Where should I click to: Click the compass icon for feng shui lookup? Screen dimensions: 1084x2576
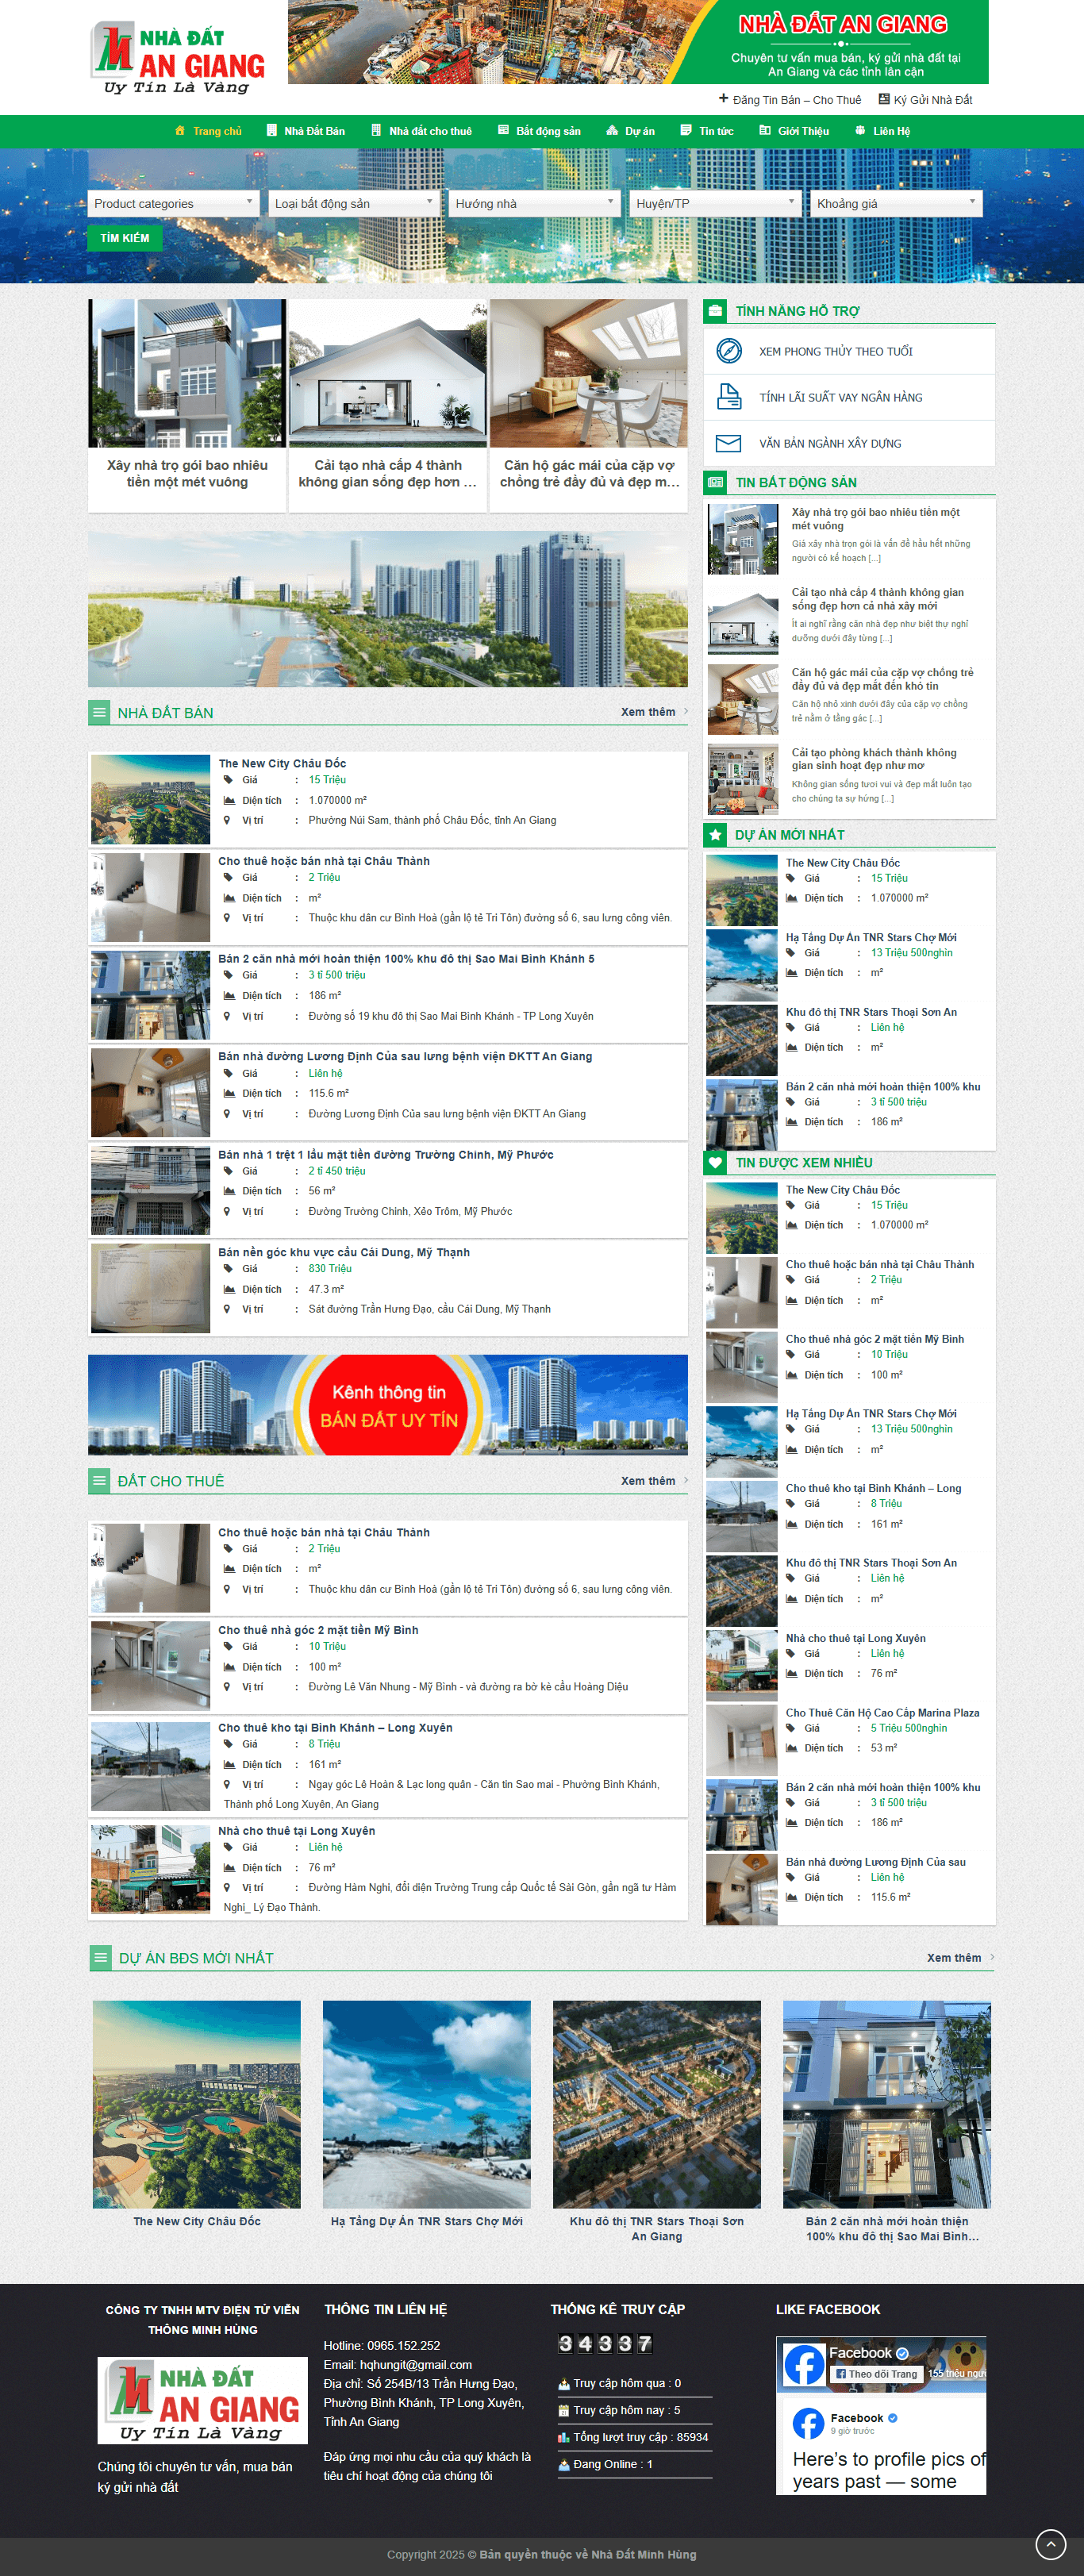(729, 351)
